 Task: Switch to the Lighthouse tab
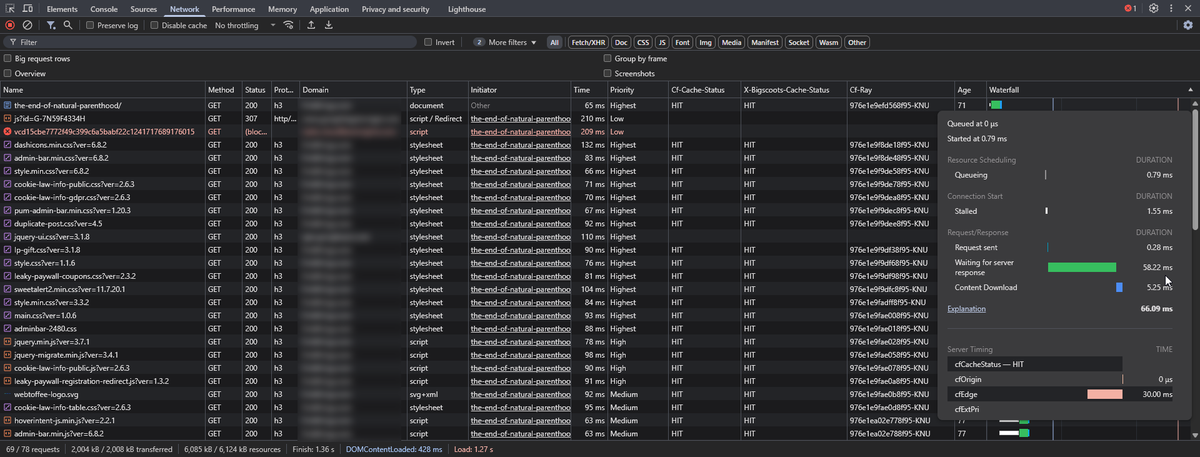click(x=467, y=9)
